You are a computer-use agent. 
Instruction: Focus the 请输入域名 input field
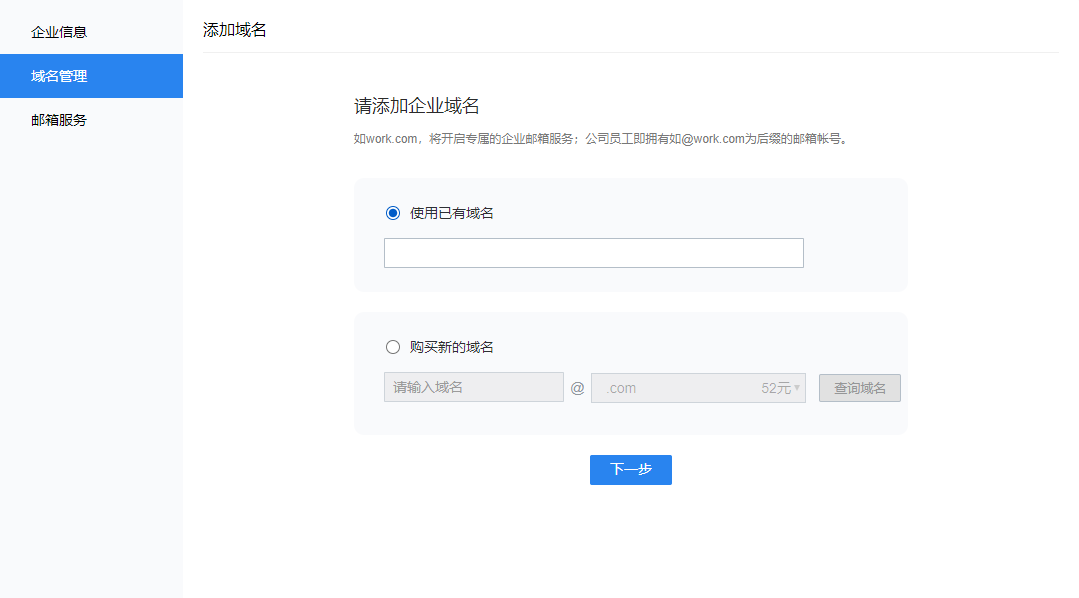tap(473, 388)
